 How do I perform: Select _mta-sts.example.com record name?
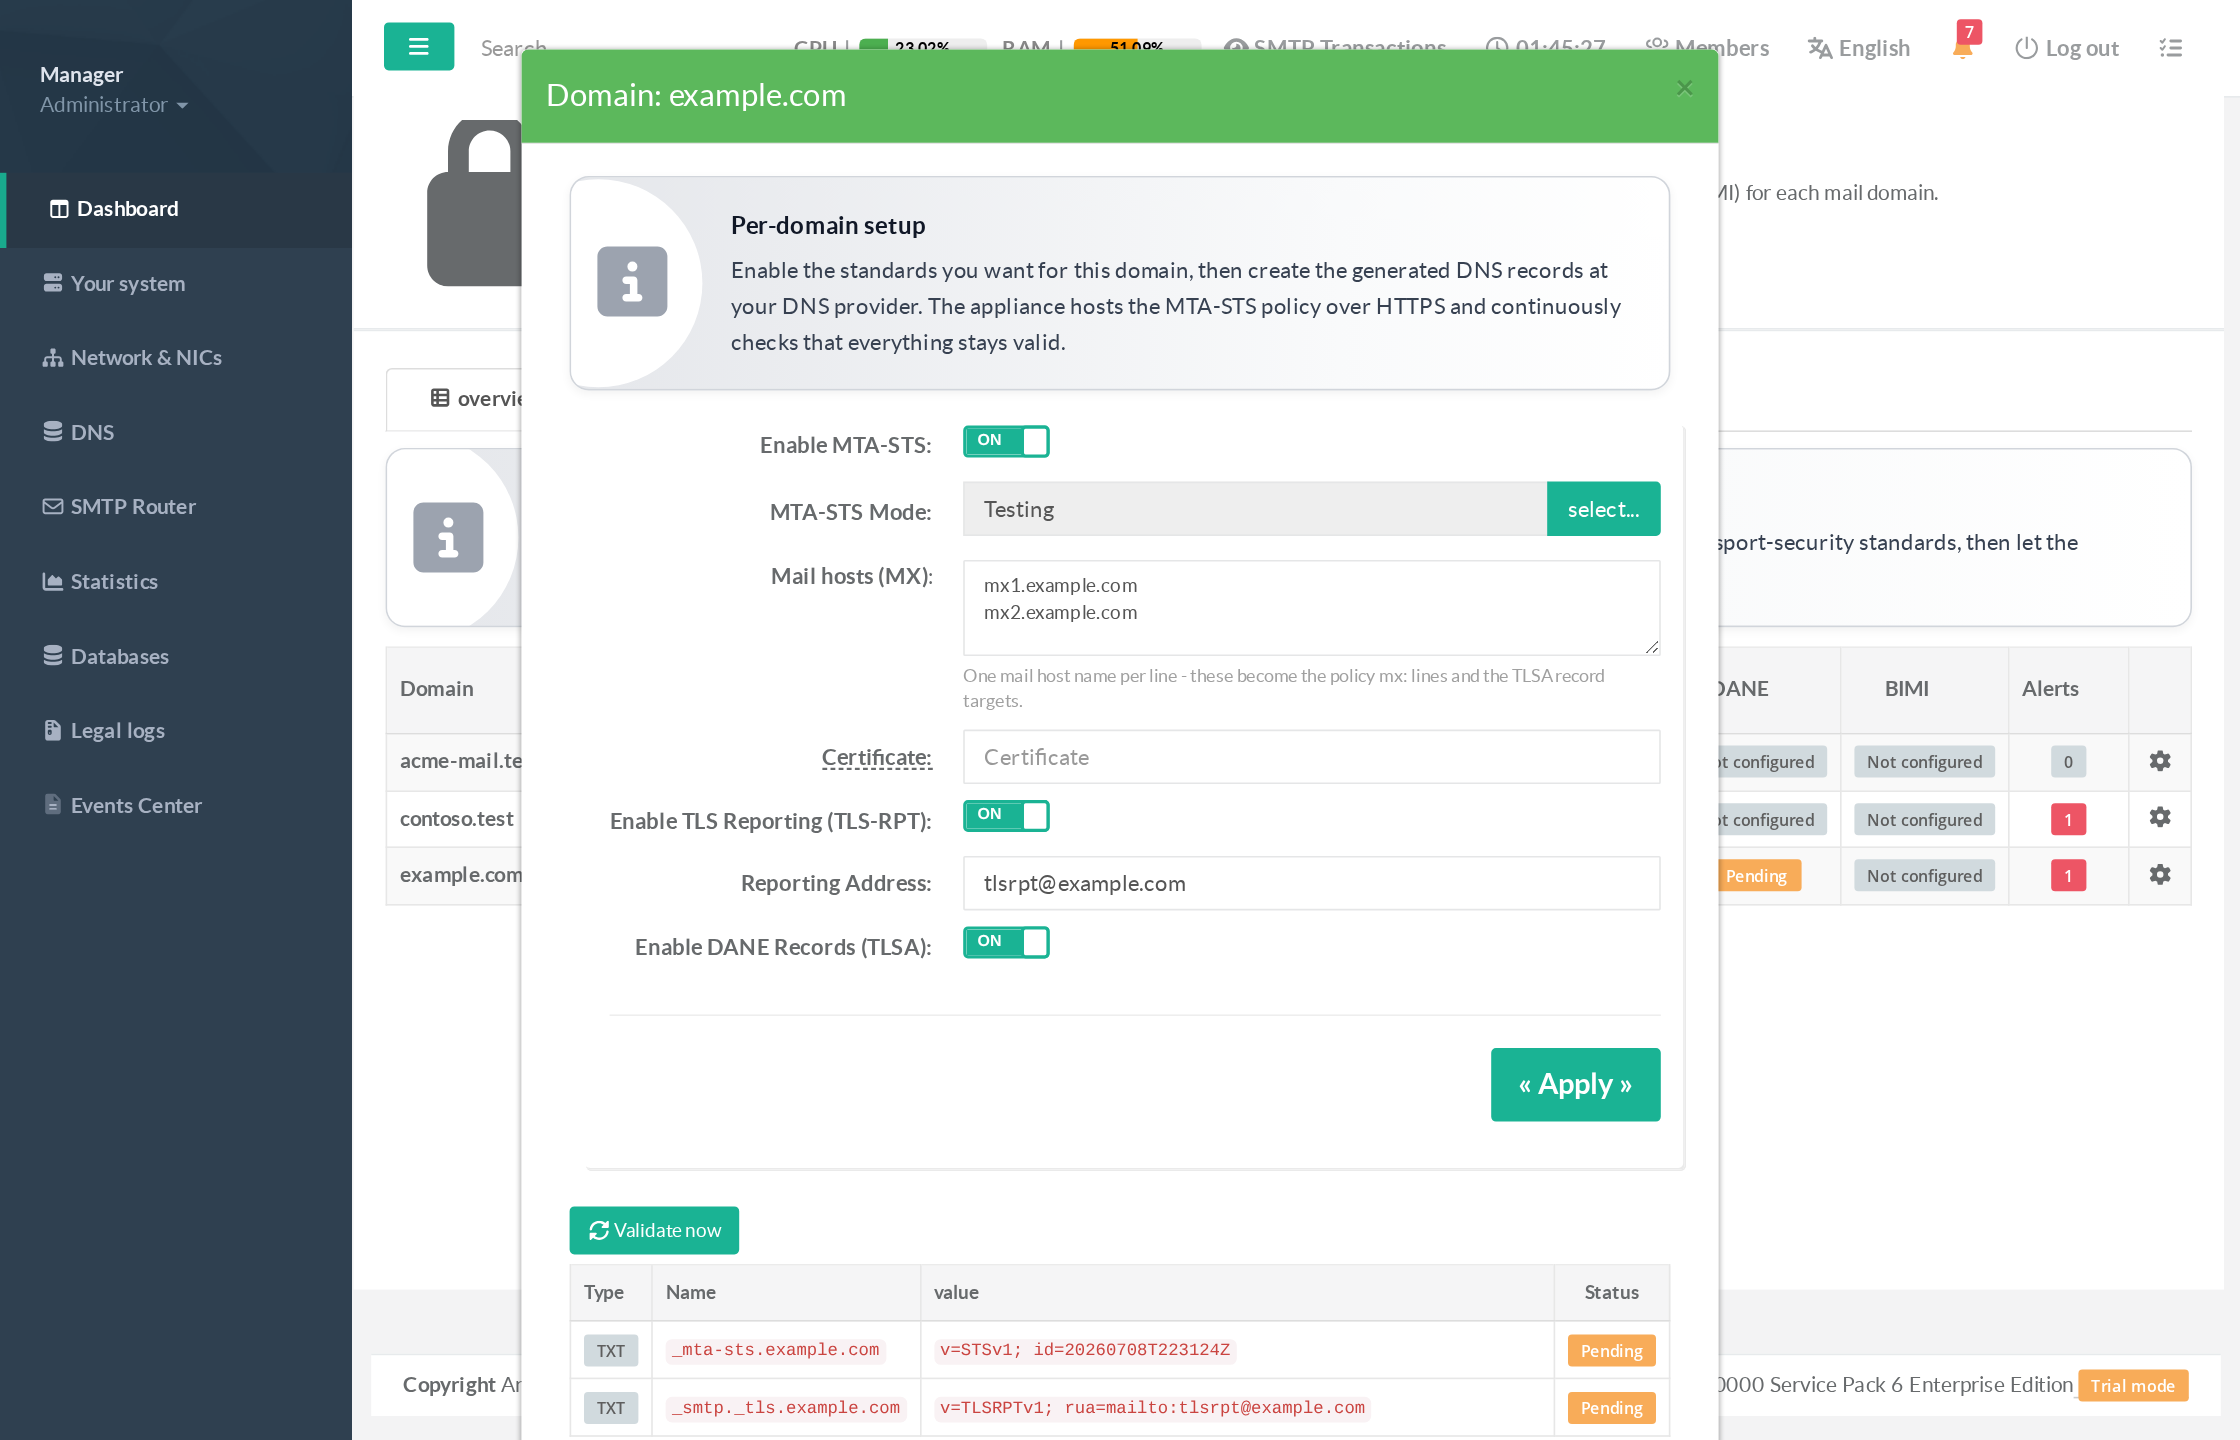(x=775, y=1350)
